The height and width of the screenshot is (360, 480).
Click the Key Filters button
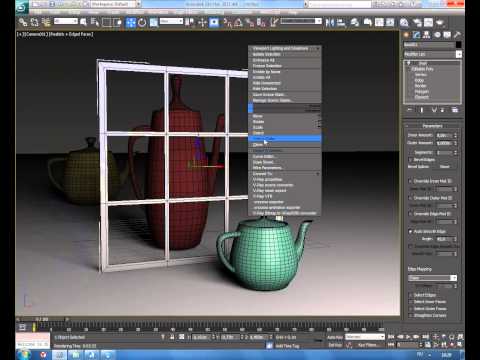(367, 345)
